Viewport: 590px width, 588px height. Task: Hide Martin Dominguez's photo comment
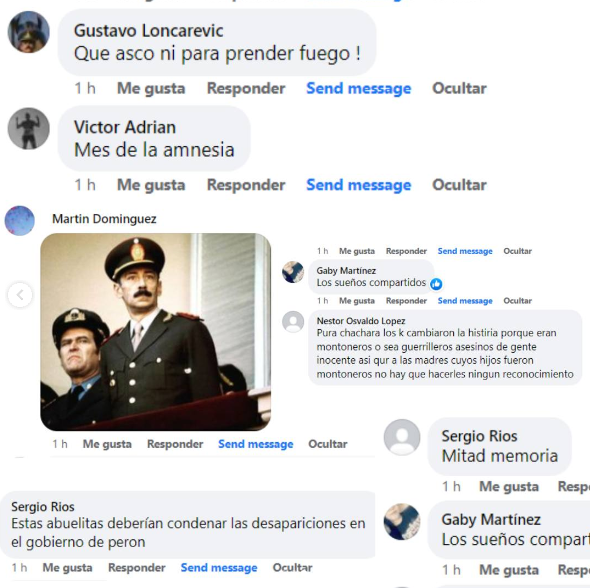click(328, 444)
